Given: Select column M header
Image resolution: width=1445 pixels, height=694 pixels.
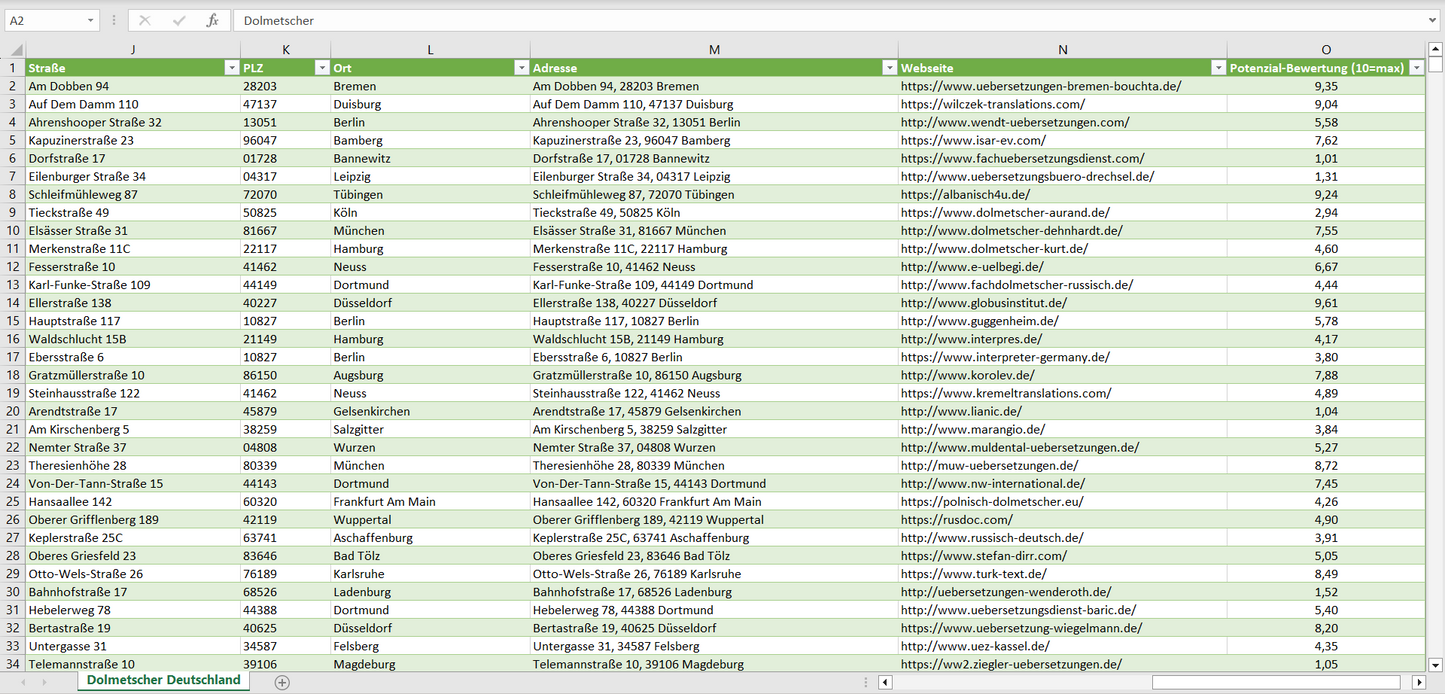Looking at the screenshot, I should [714, 50].
